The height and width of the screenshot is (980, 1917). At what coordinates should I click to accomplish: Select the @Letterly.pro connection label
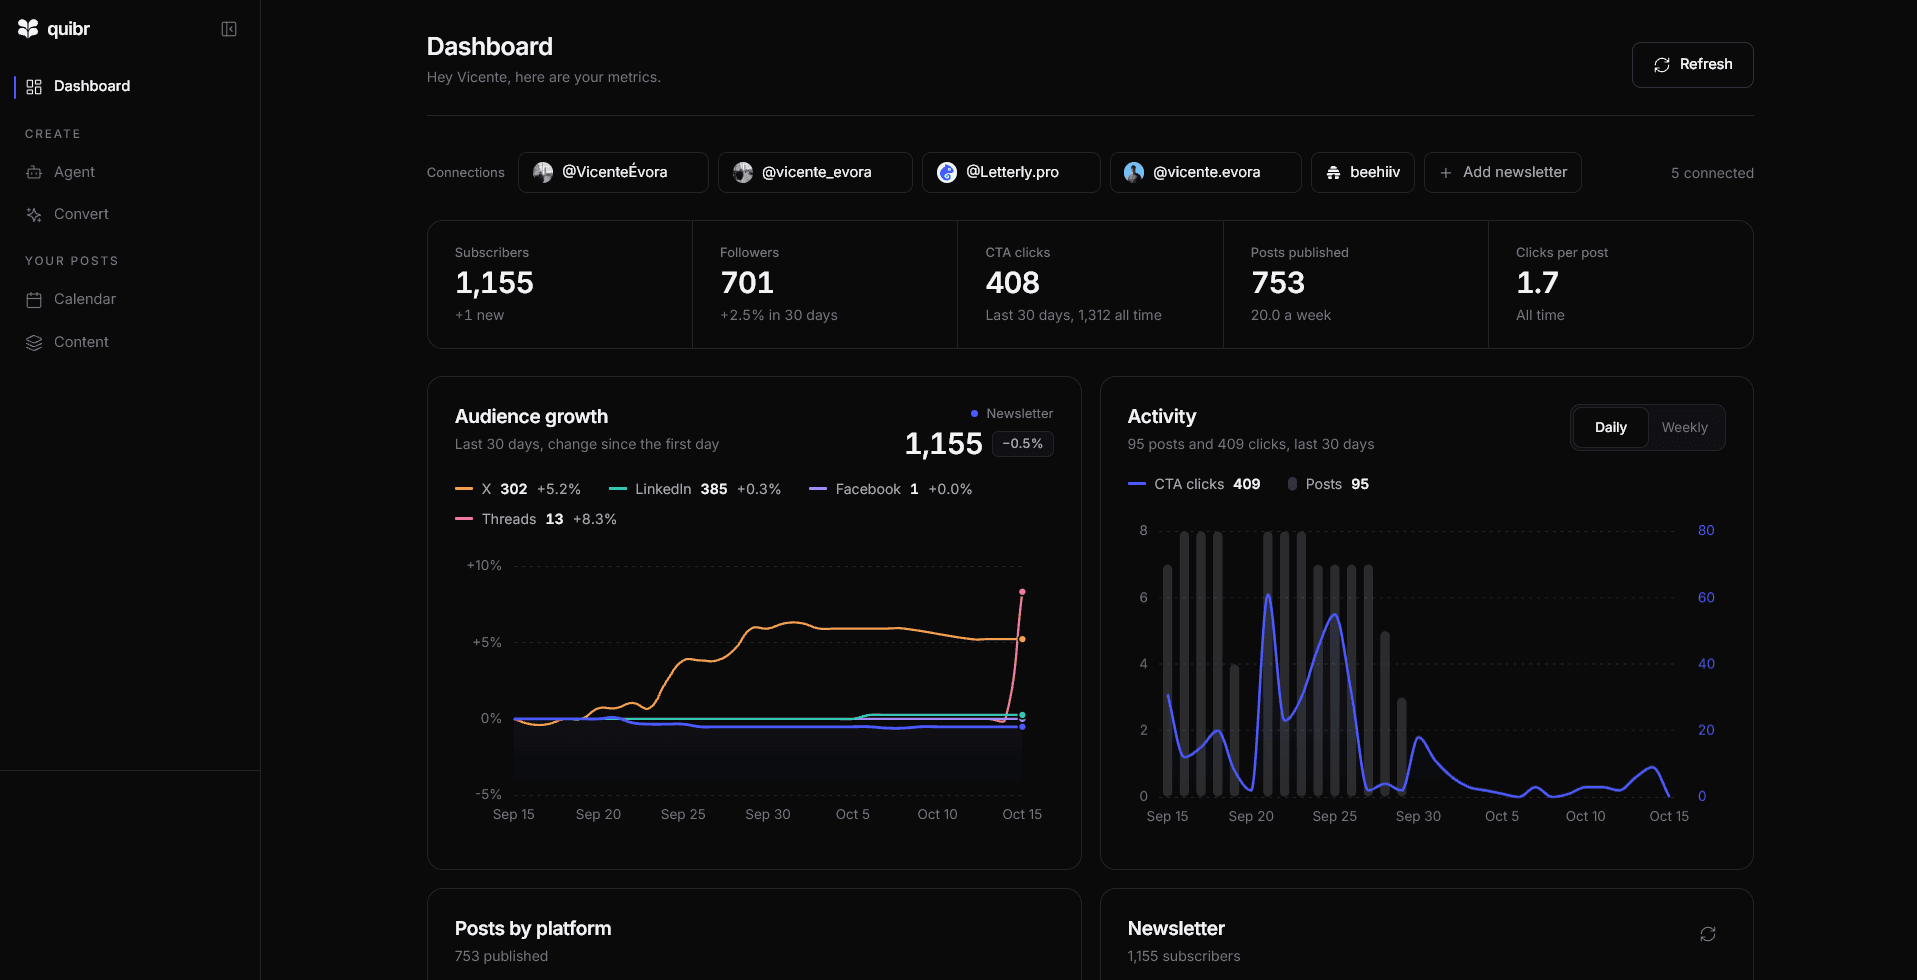click(1012, 172)
